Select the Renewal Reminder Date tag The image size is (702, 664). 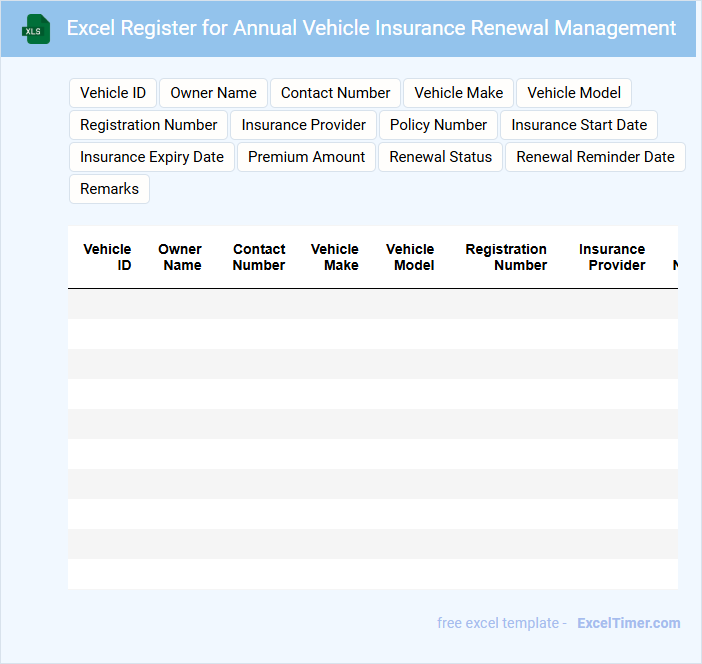tap(595, 157)
